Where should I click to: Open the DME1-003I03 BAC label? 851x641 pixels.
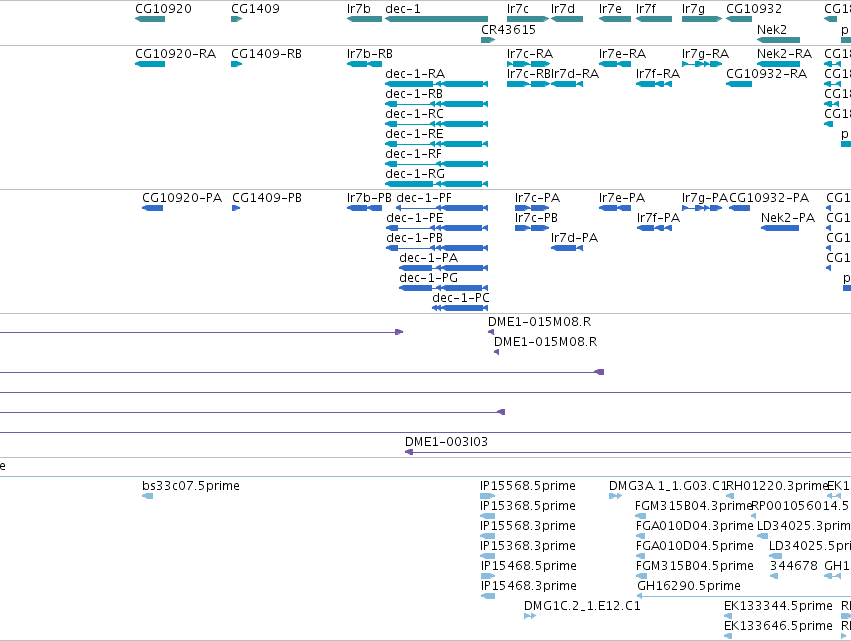pyautogui.click(x=446, y=442)
